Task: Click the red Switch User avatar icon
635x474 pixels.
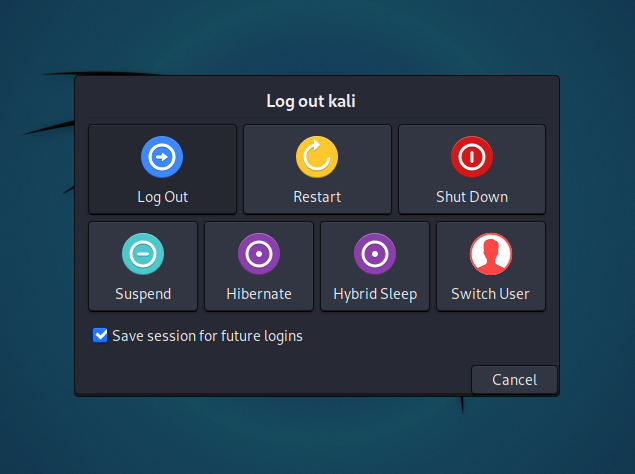Action: click(x=491, y=254)
